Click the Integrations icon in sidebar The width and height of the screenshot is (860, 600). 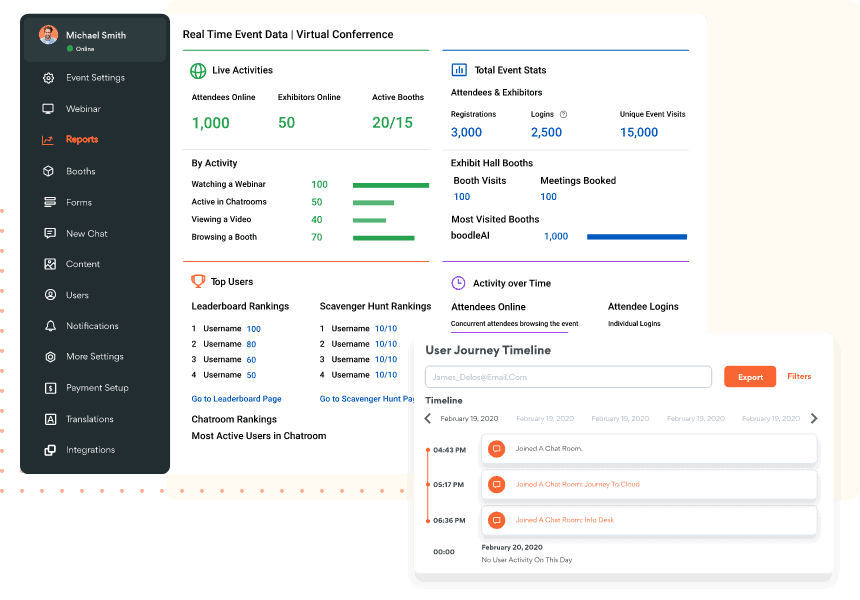point(49,450)
